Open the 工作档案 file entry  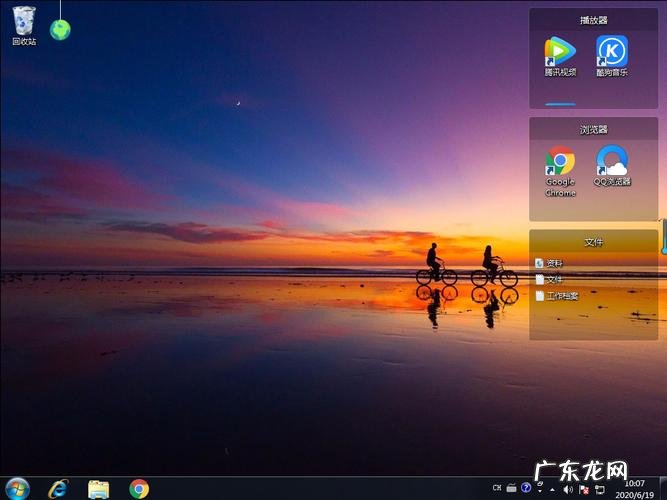click(x=557, y=296)
